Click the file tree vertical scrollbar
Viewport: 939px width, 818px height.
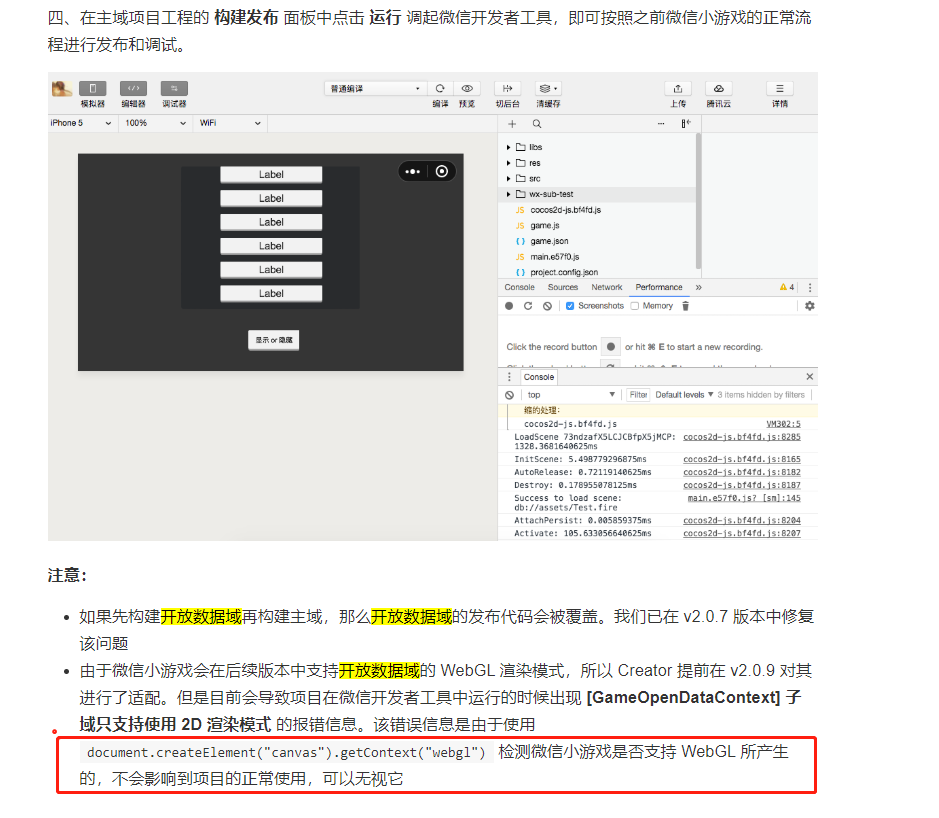[698, 201]
